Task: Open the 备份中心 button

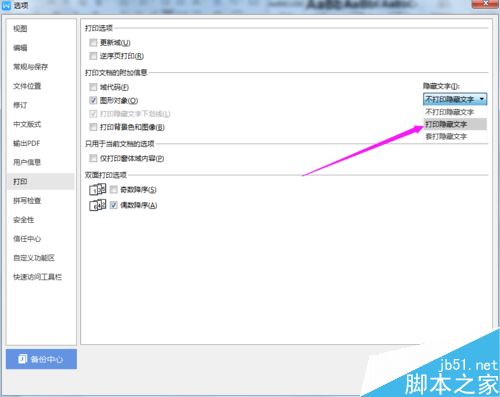Action: [41, 359]
